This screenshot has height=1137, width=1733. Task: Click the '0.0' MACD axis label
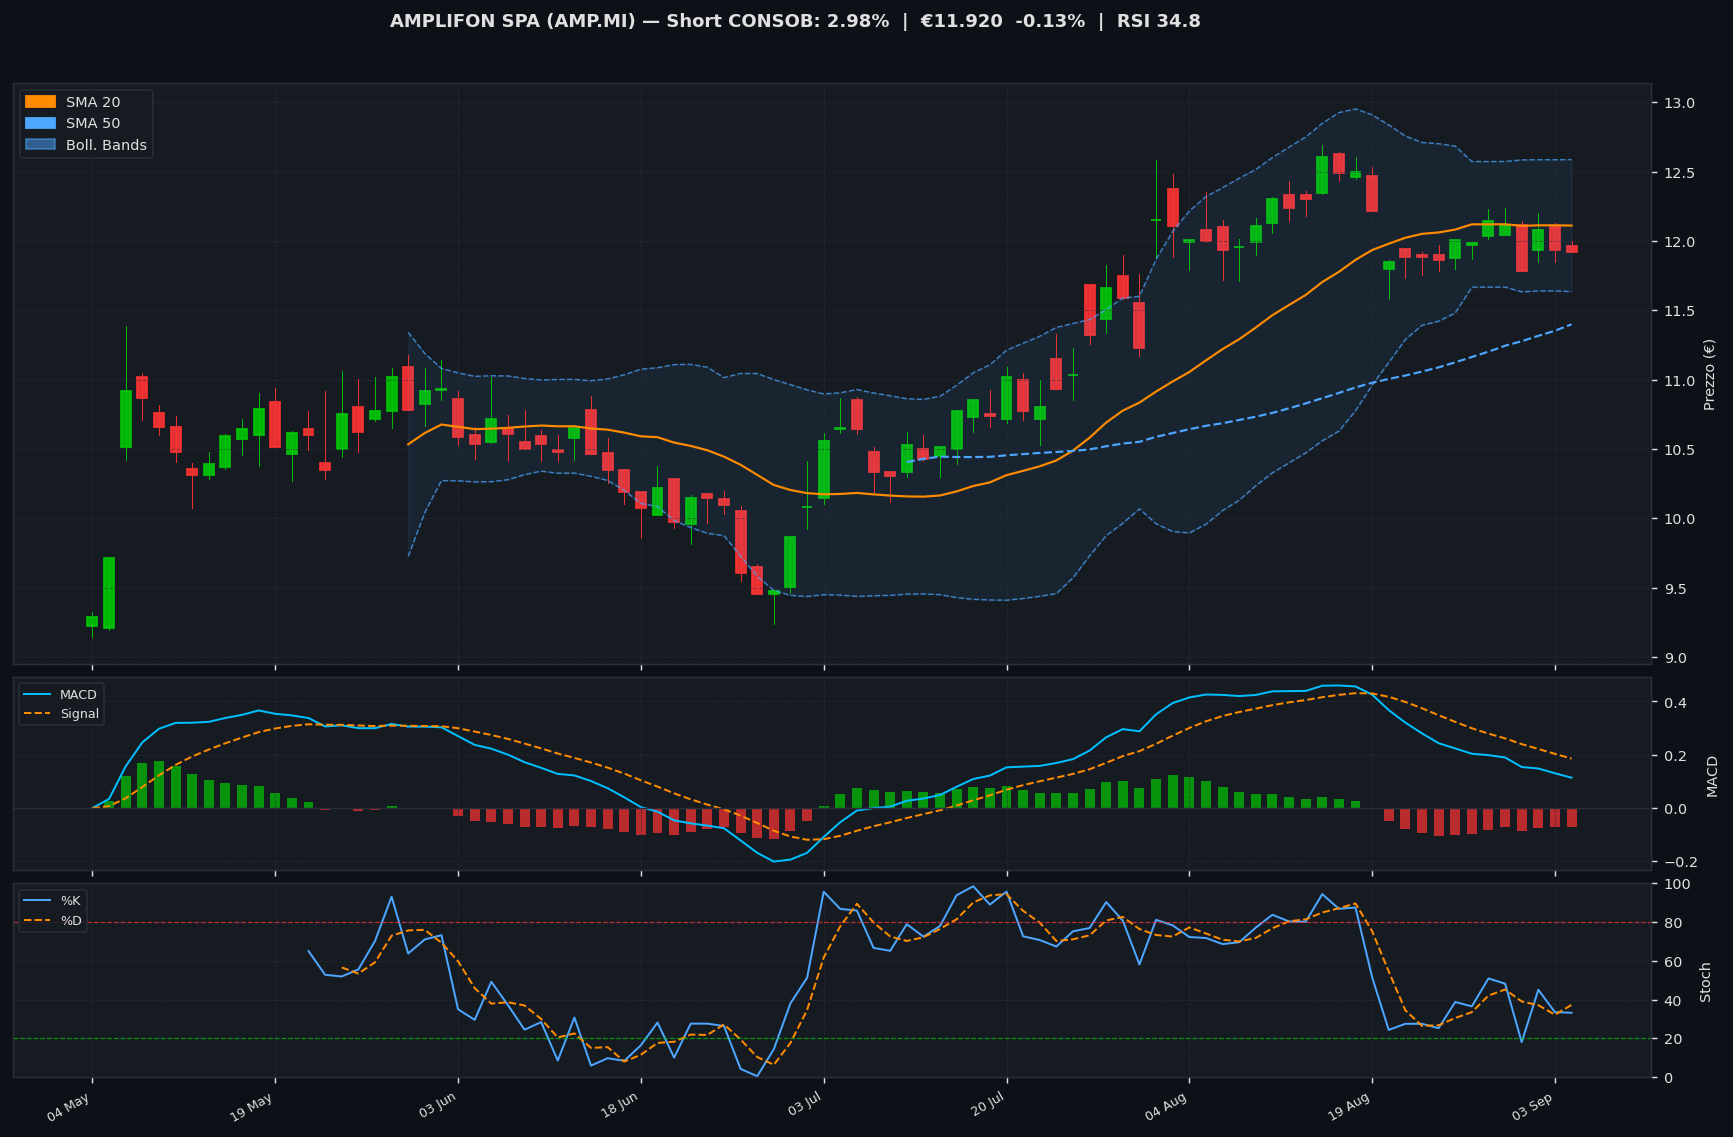coord(1674,809)
